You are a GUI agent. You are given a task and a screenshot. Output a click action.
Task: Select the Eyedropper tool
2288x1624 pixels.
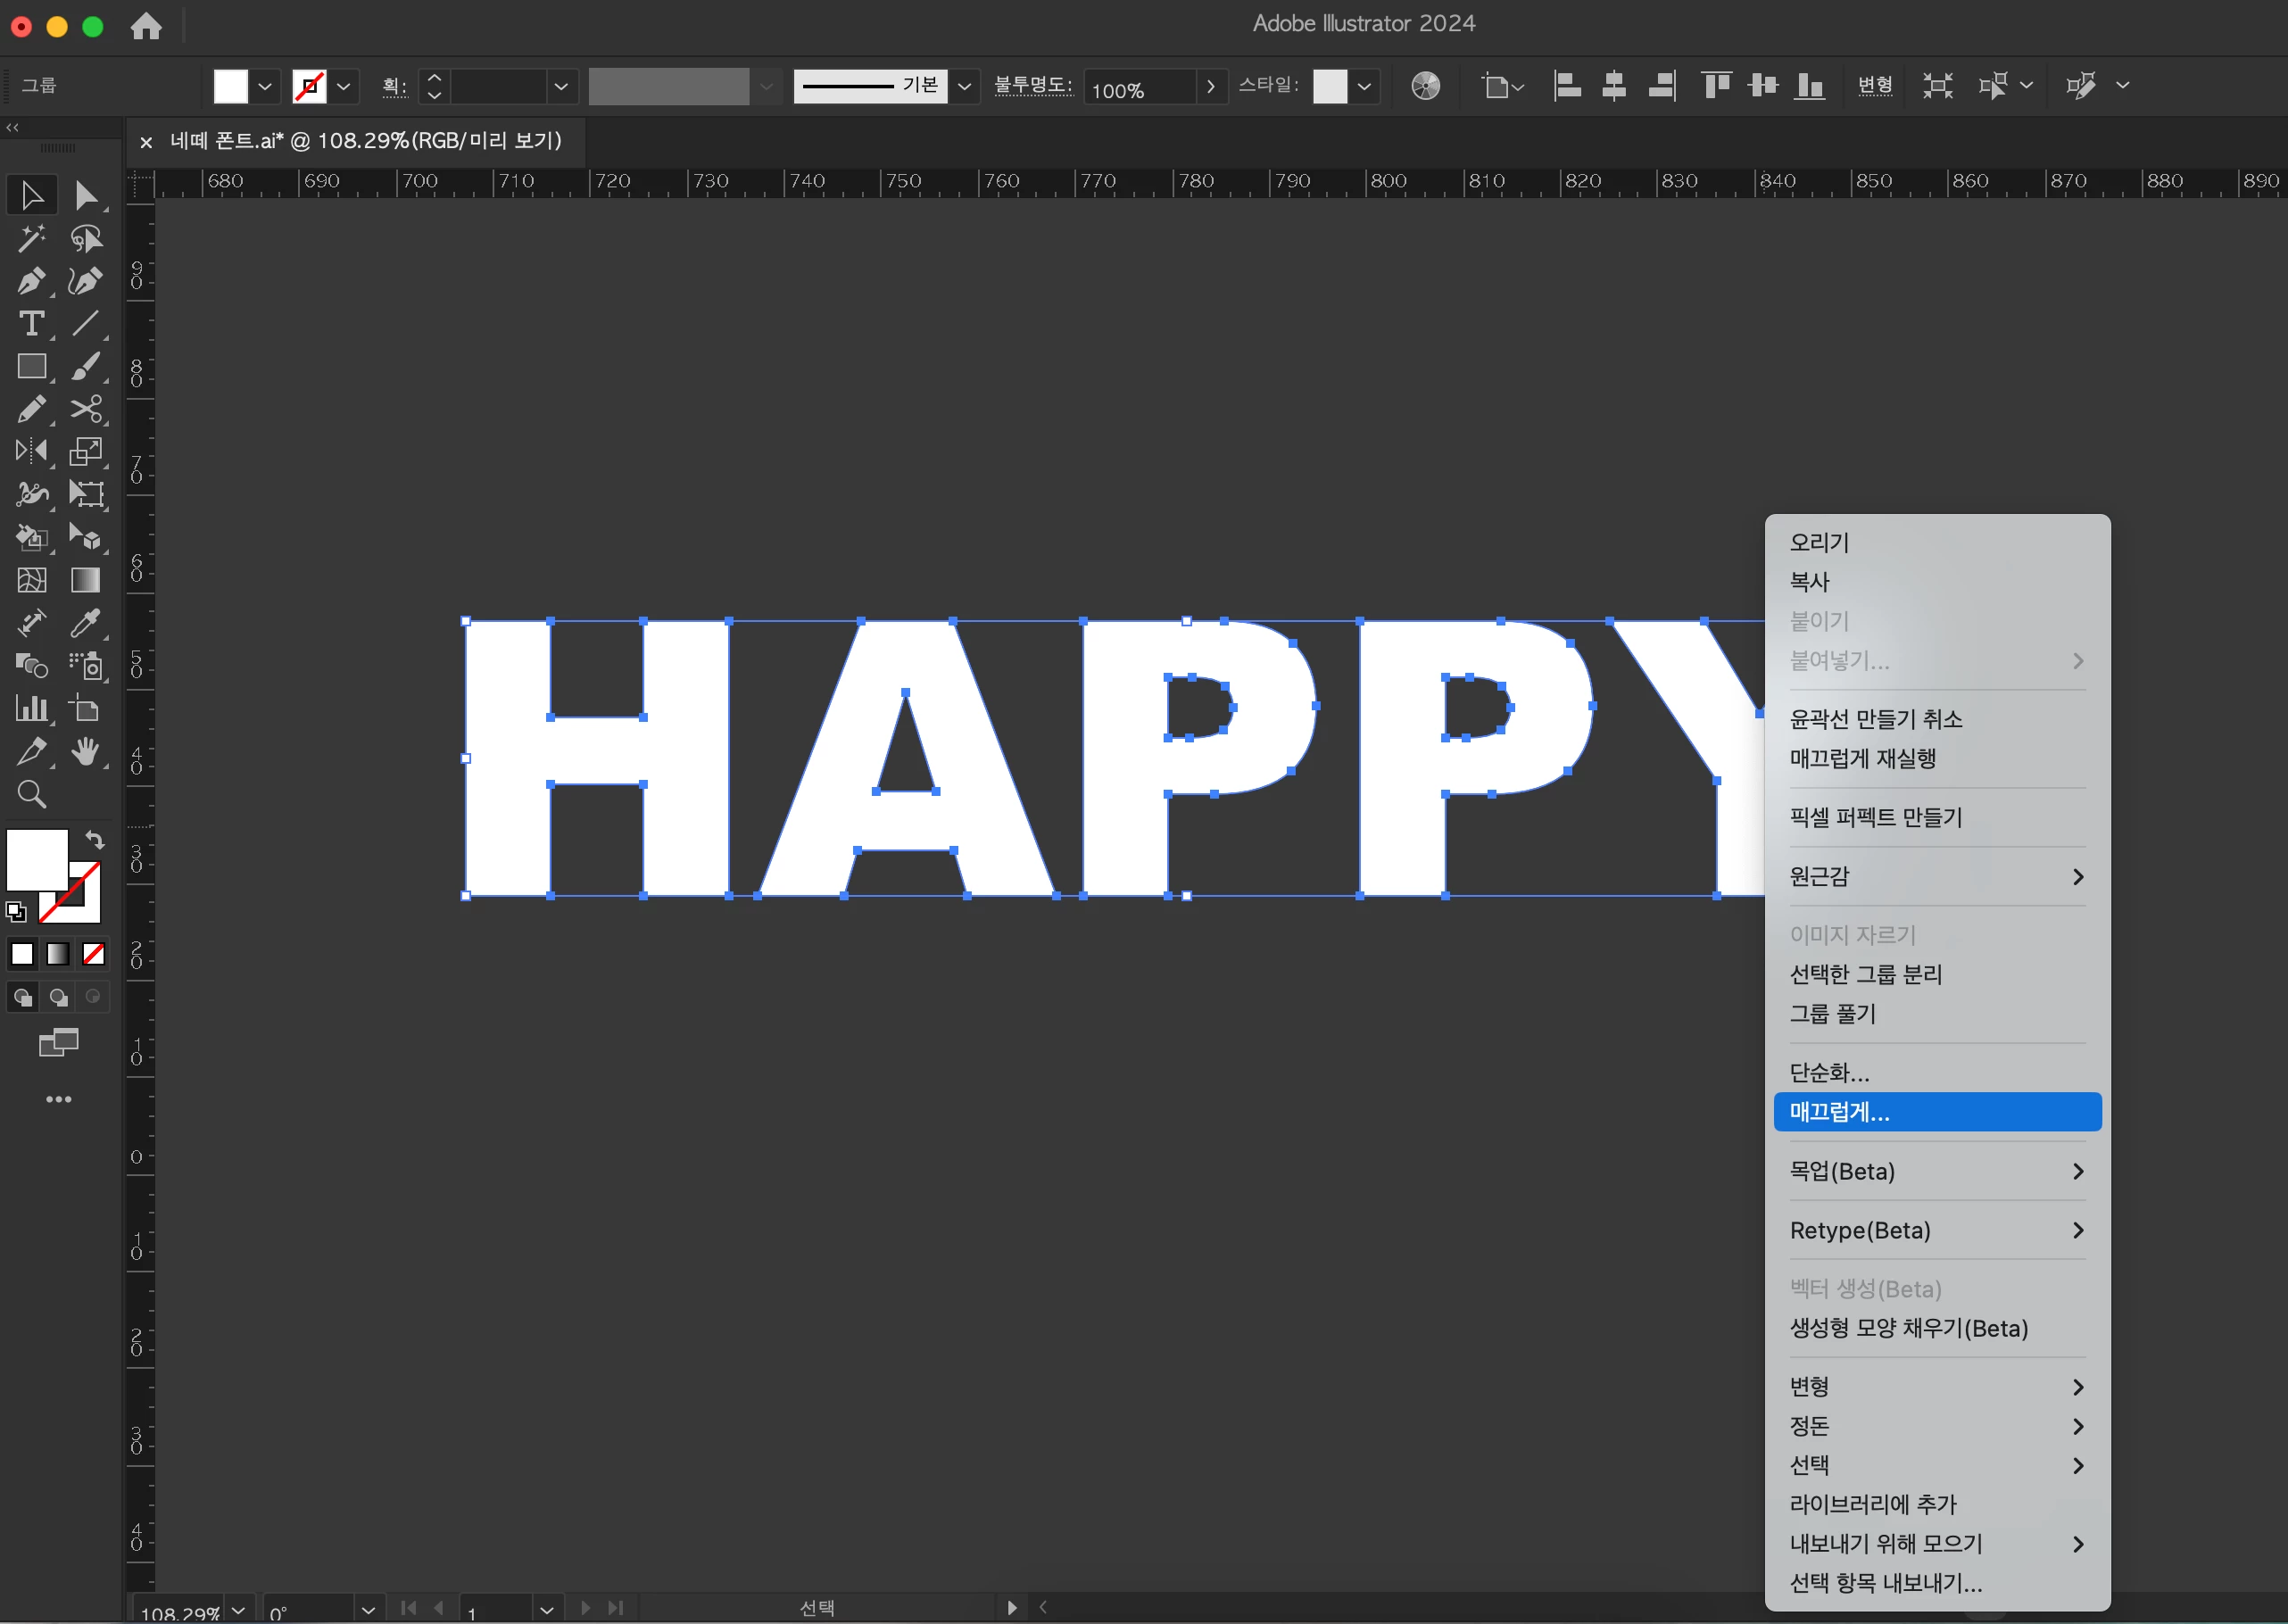[x=86, y=623]
